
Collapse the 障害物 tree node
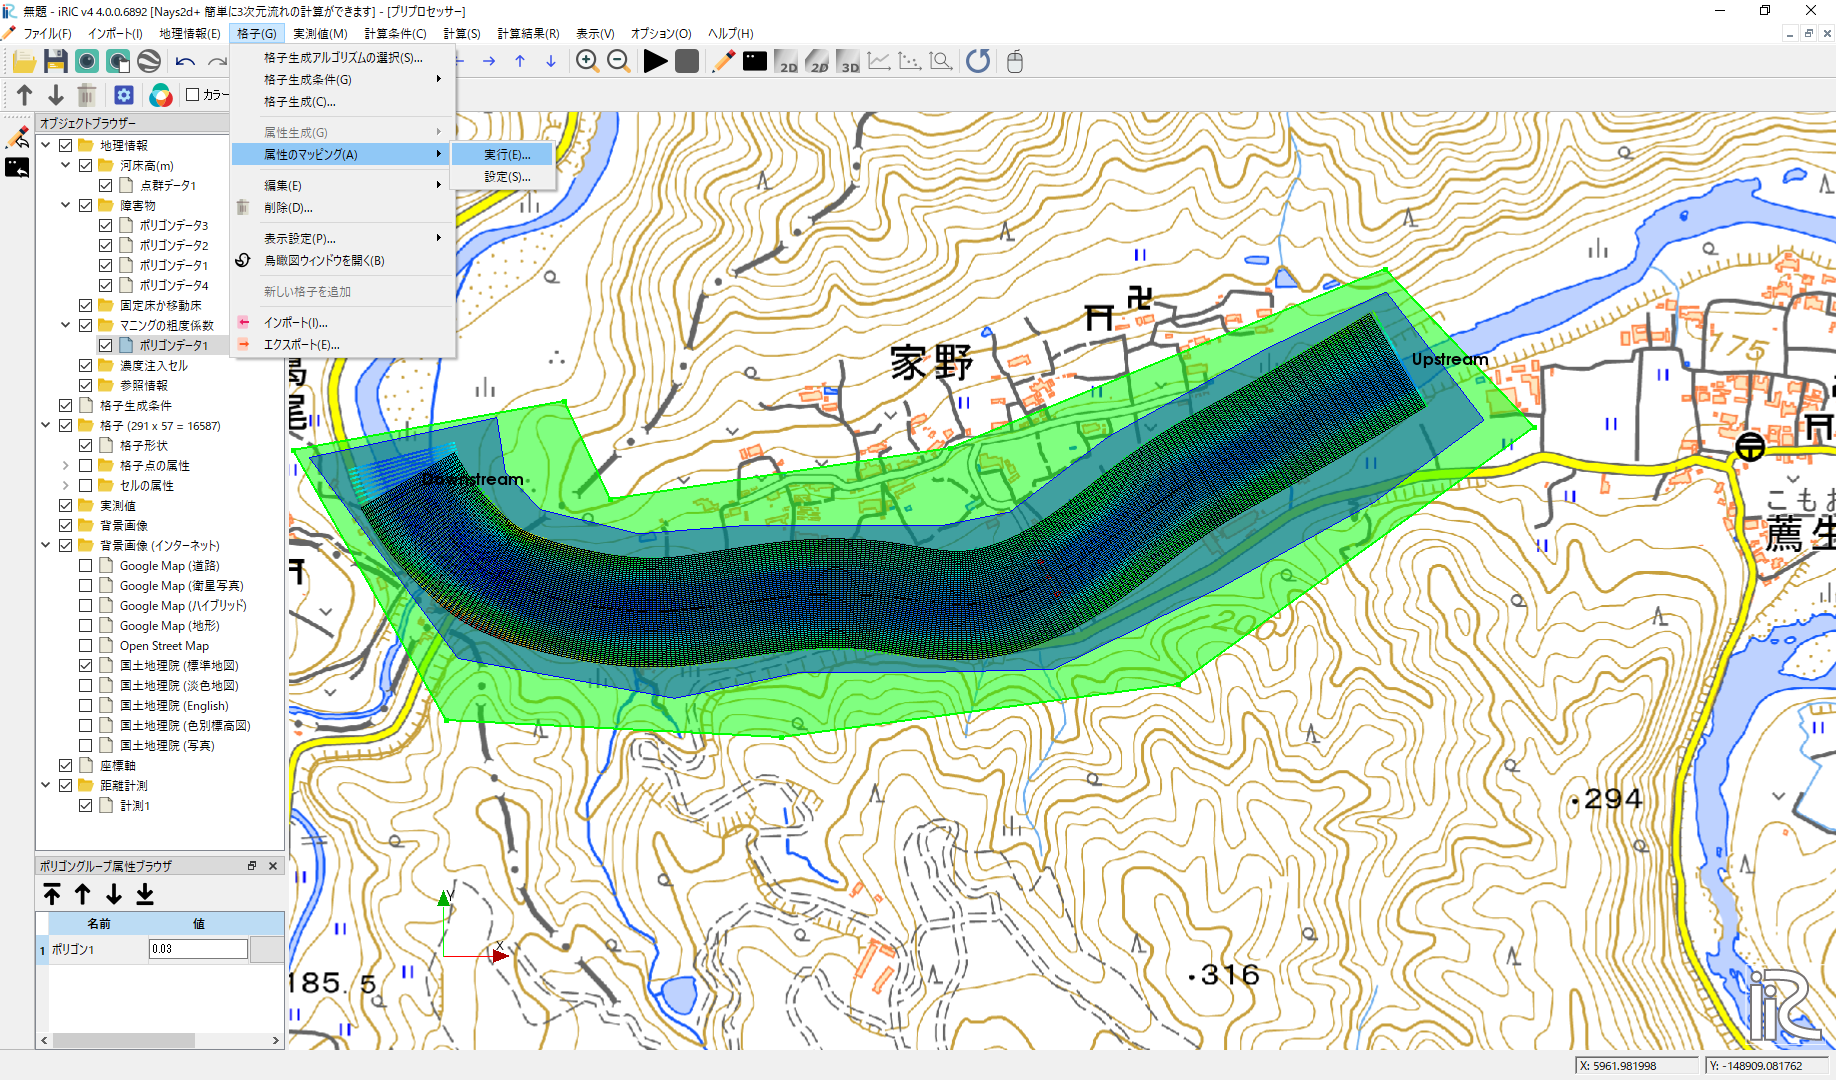click(66, 205)
